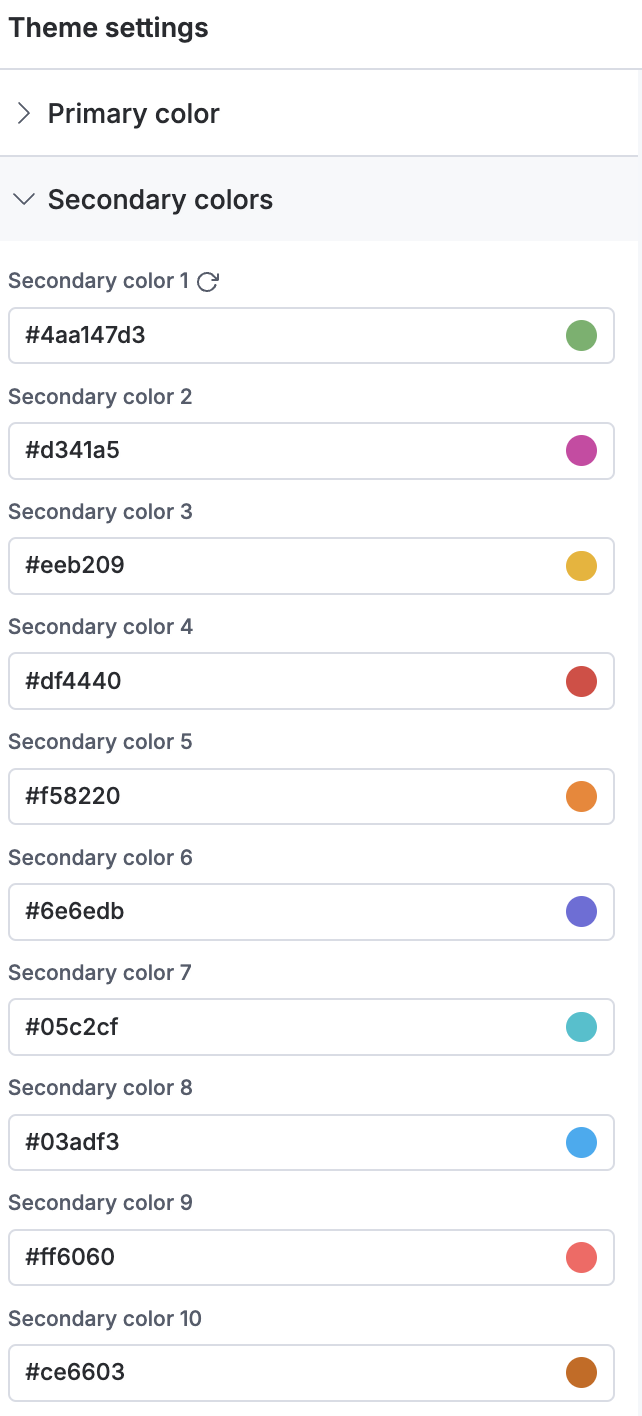Open brown swatch for Secondary color 10
The width and height of the screenshot is (642, 1416).
point(581,1372)
